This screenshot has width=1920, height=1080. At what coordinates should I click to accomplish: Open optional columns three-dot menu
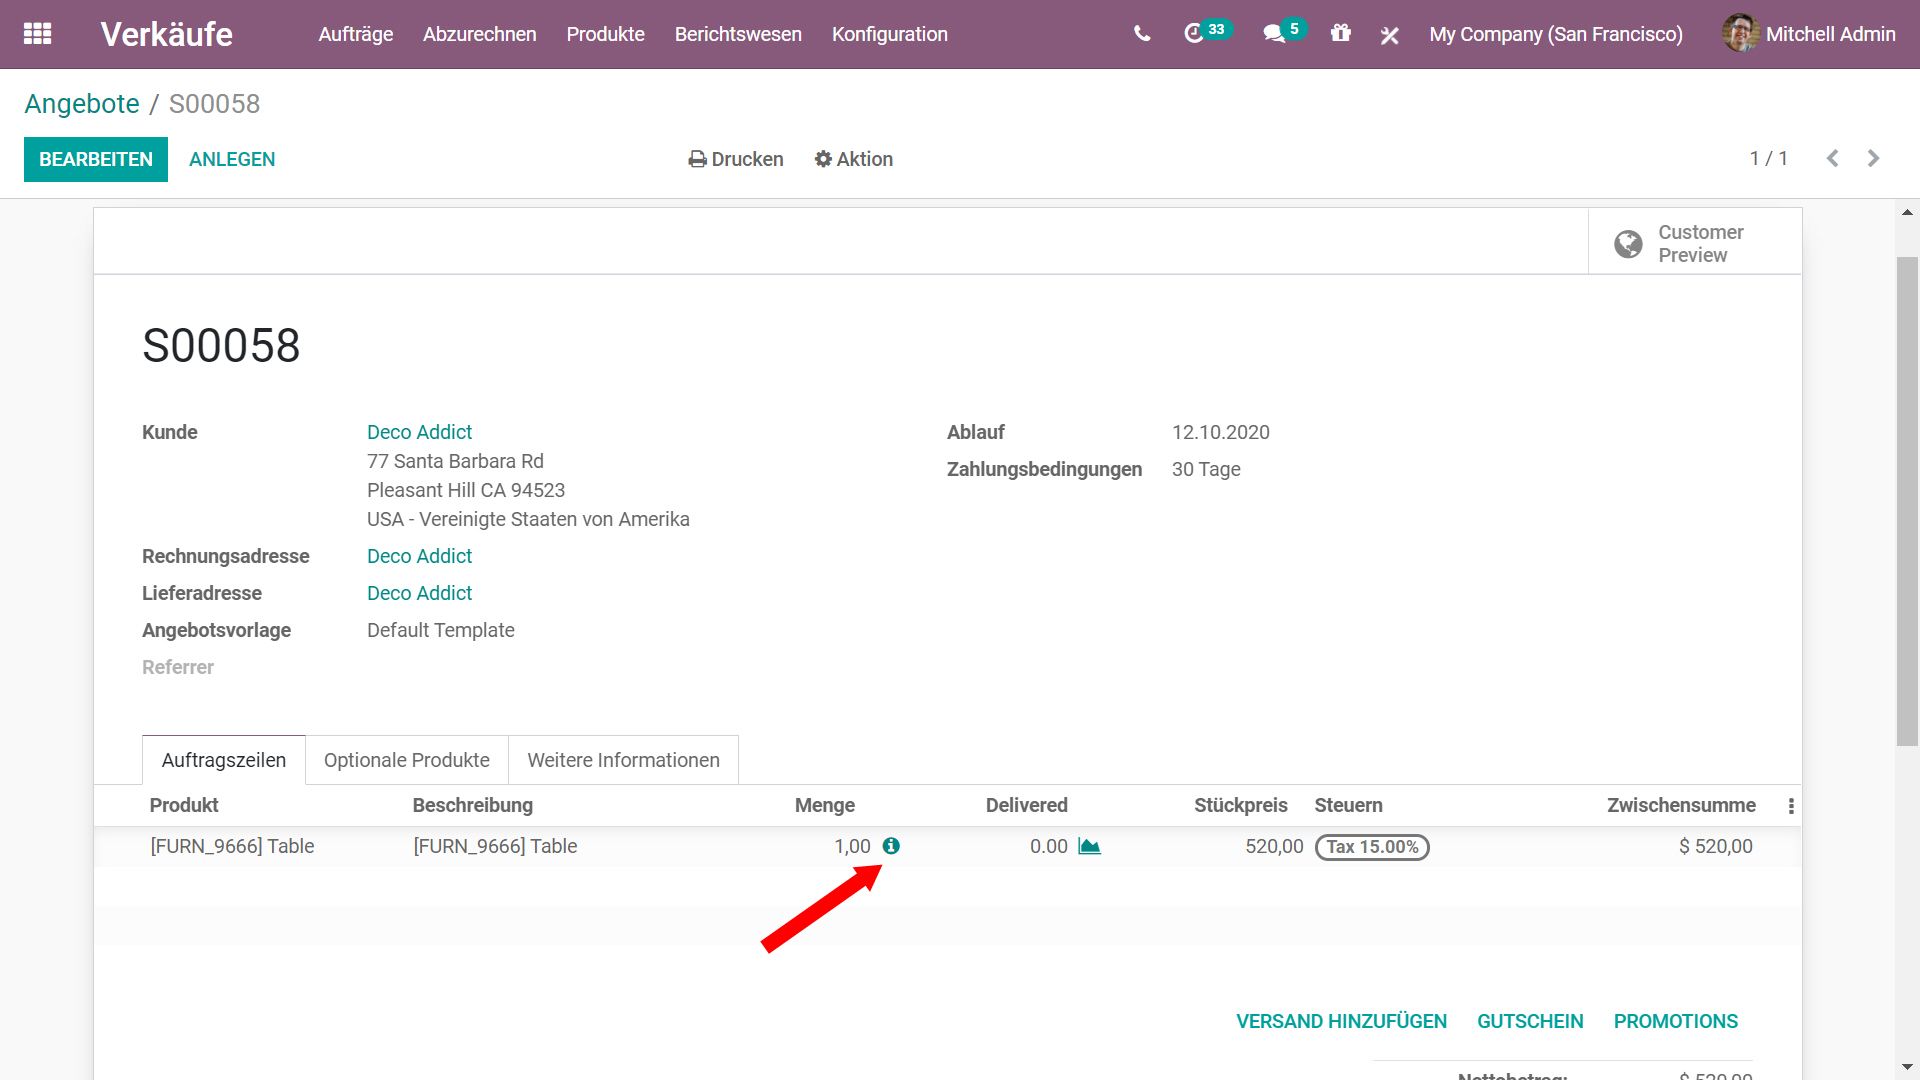coord(1791,806)
